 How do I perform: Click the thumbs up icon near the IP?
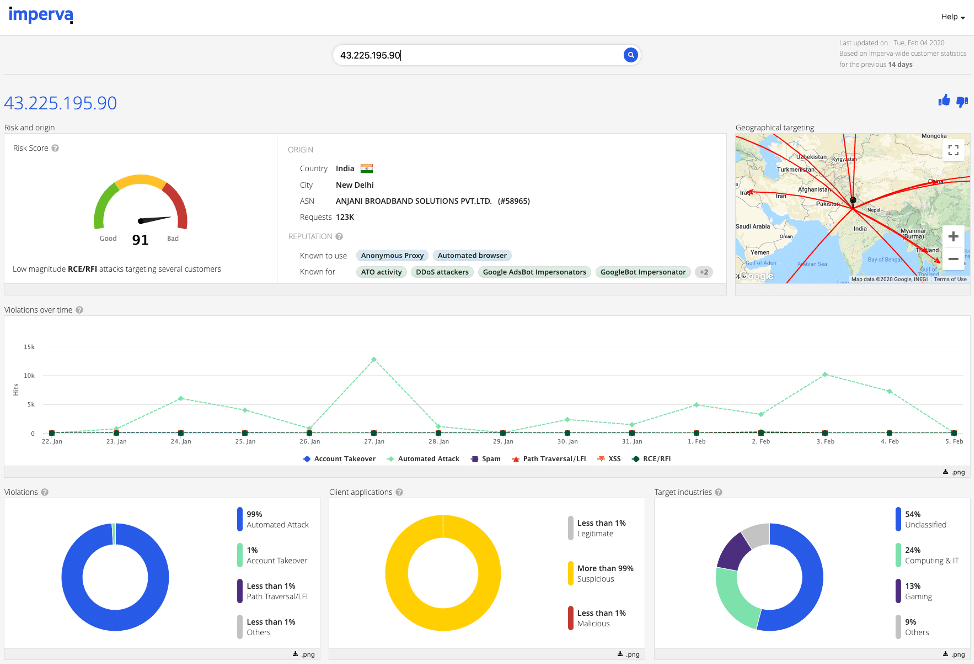pos(944,100)
